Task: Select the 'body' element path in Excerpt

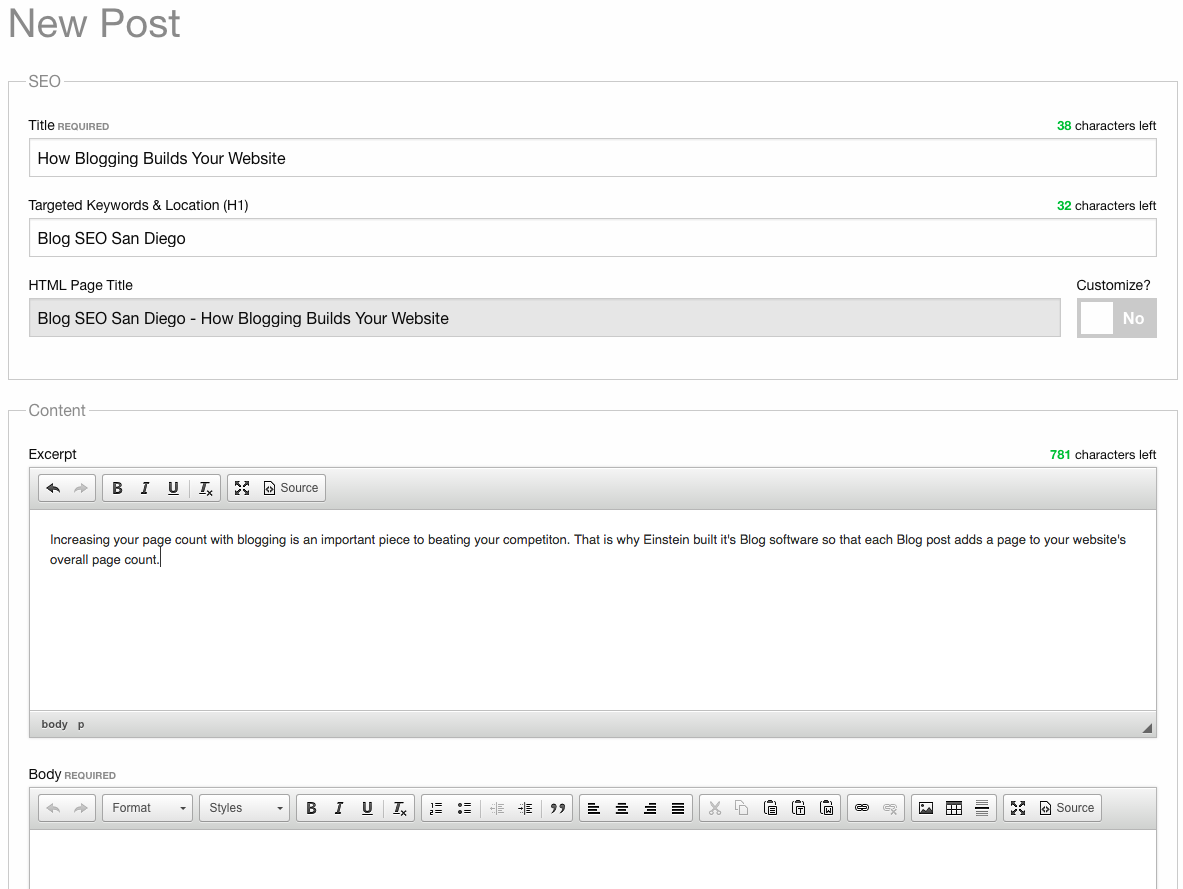Action: coord(54,724)
